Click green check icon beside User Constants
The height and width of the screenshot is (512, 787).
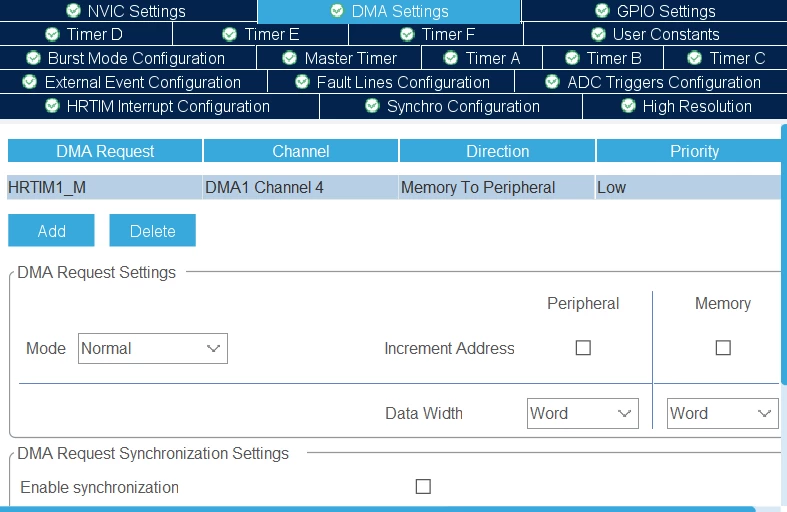pos(598,34)
